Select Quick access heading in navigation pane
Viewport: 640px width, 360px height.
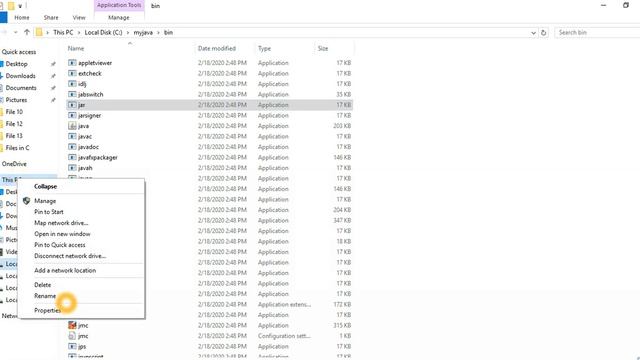pyautogui.click(x=19, y=52)
